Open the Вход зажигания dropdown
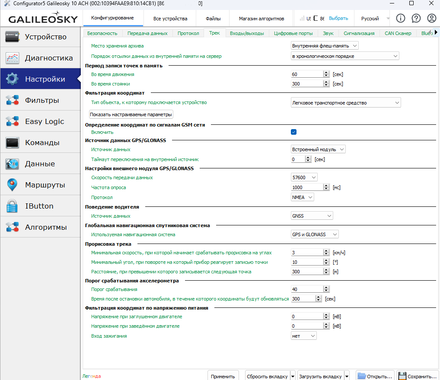 tap(304, 336)
